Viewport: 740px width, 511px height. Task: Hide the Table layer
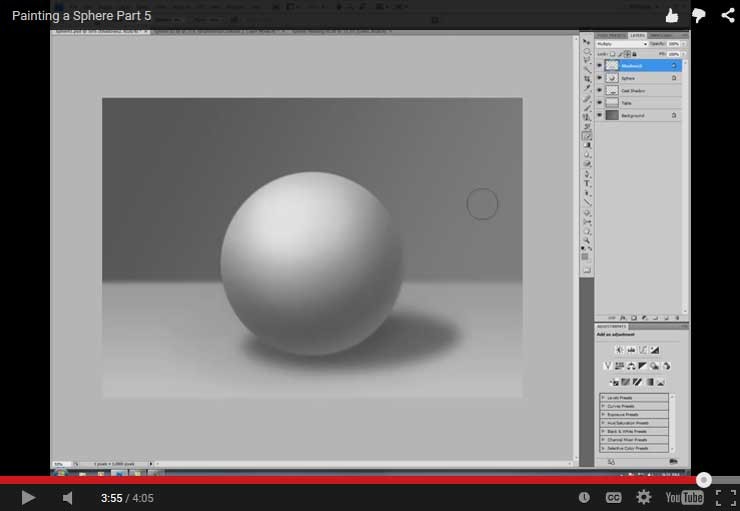point(599,102)
